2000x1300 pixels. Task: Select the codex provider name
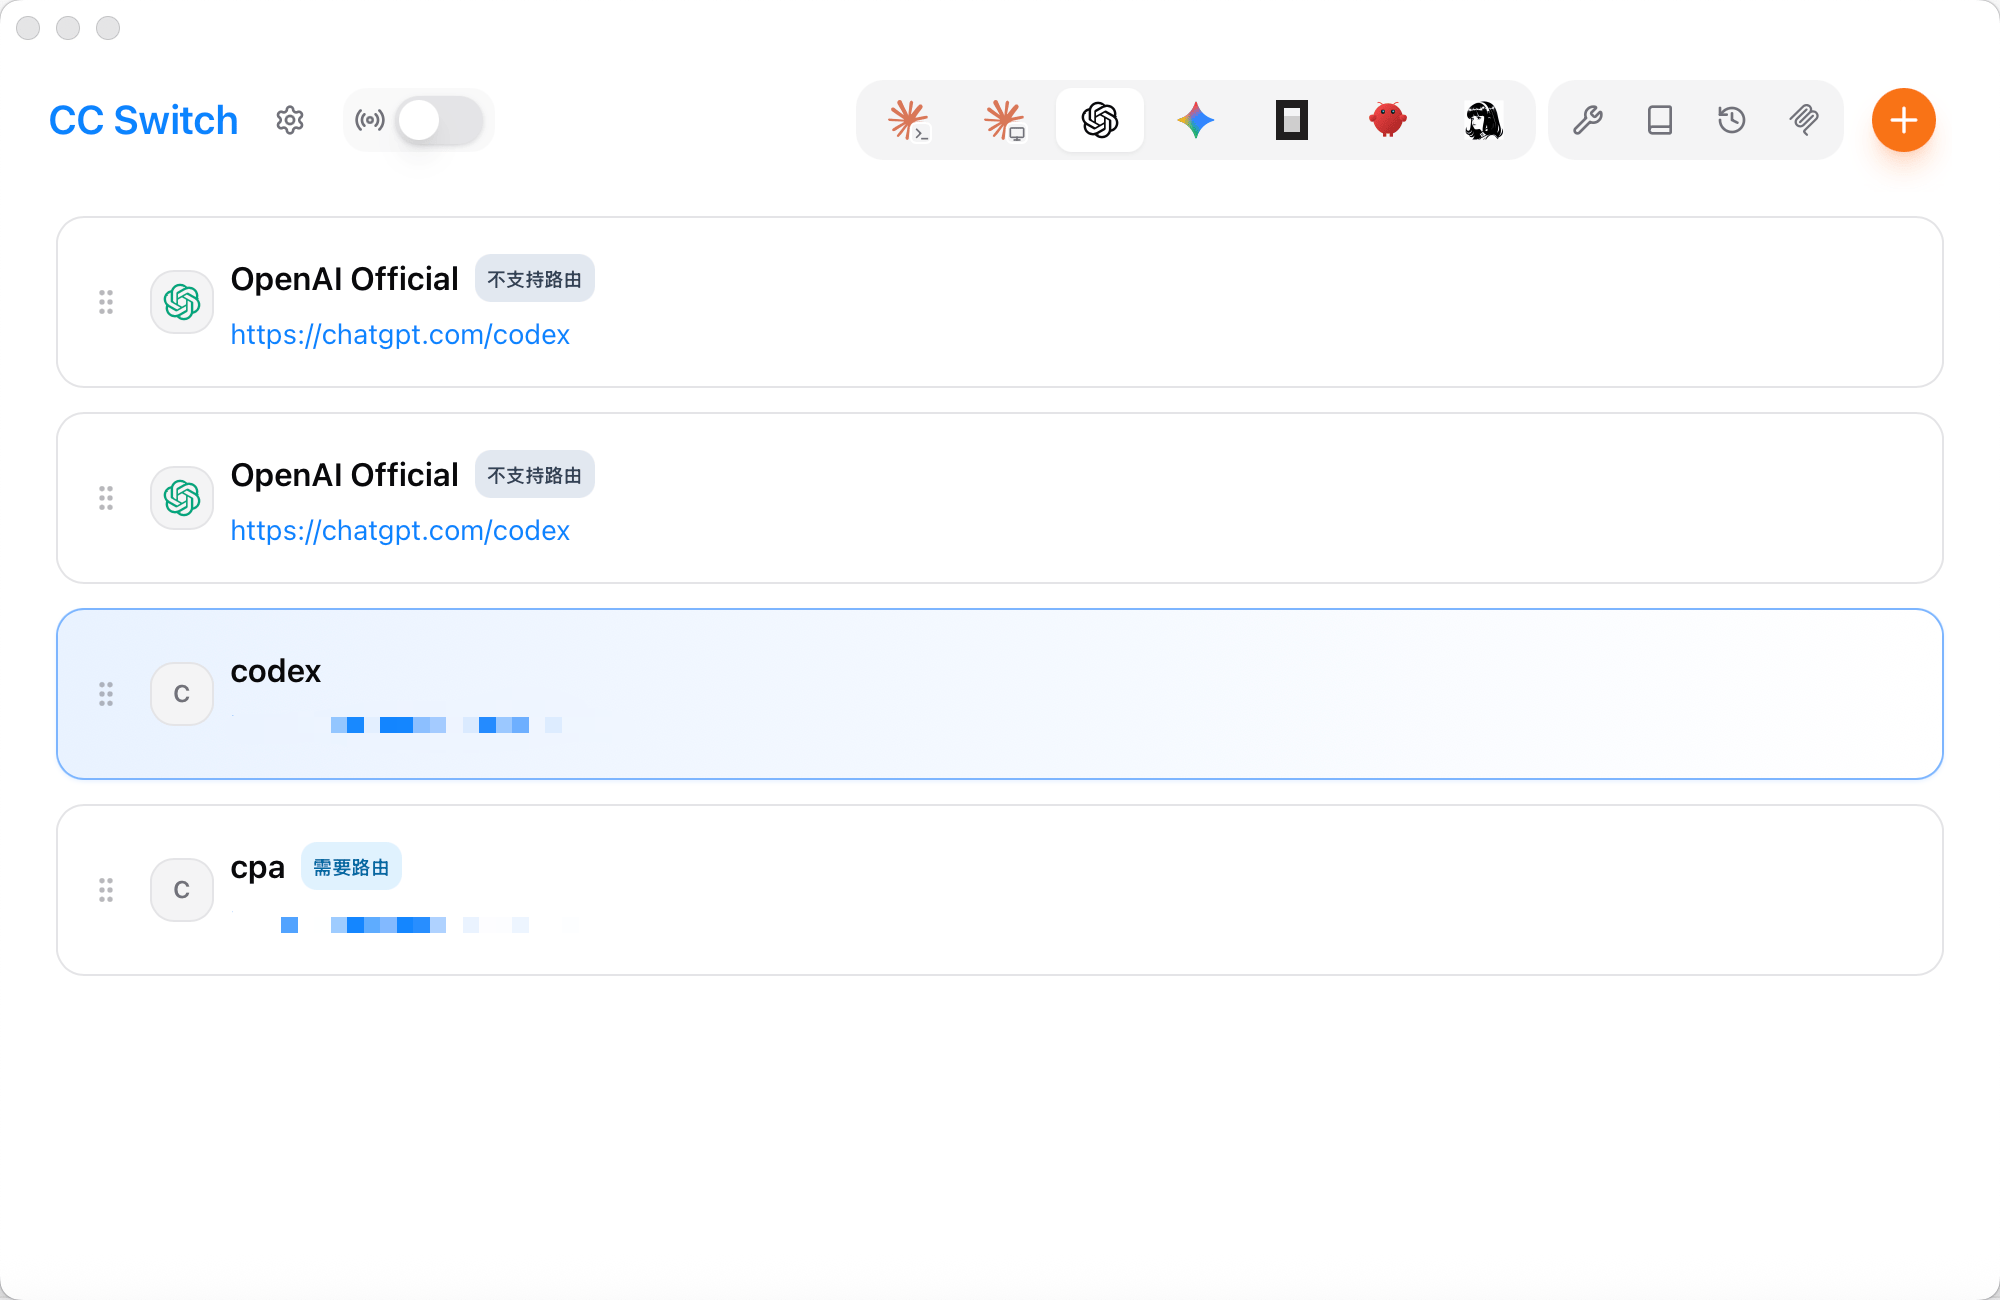276,671
